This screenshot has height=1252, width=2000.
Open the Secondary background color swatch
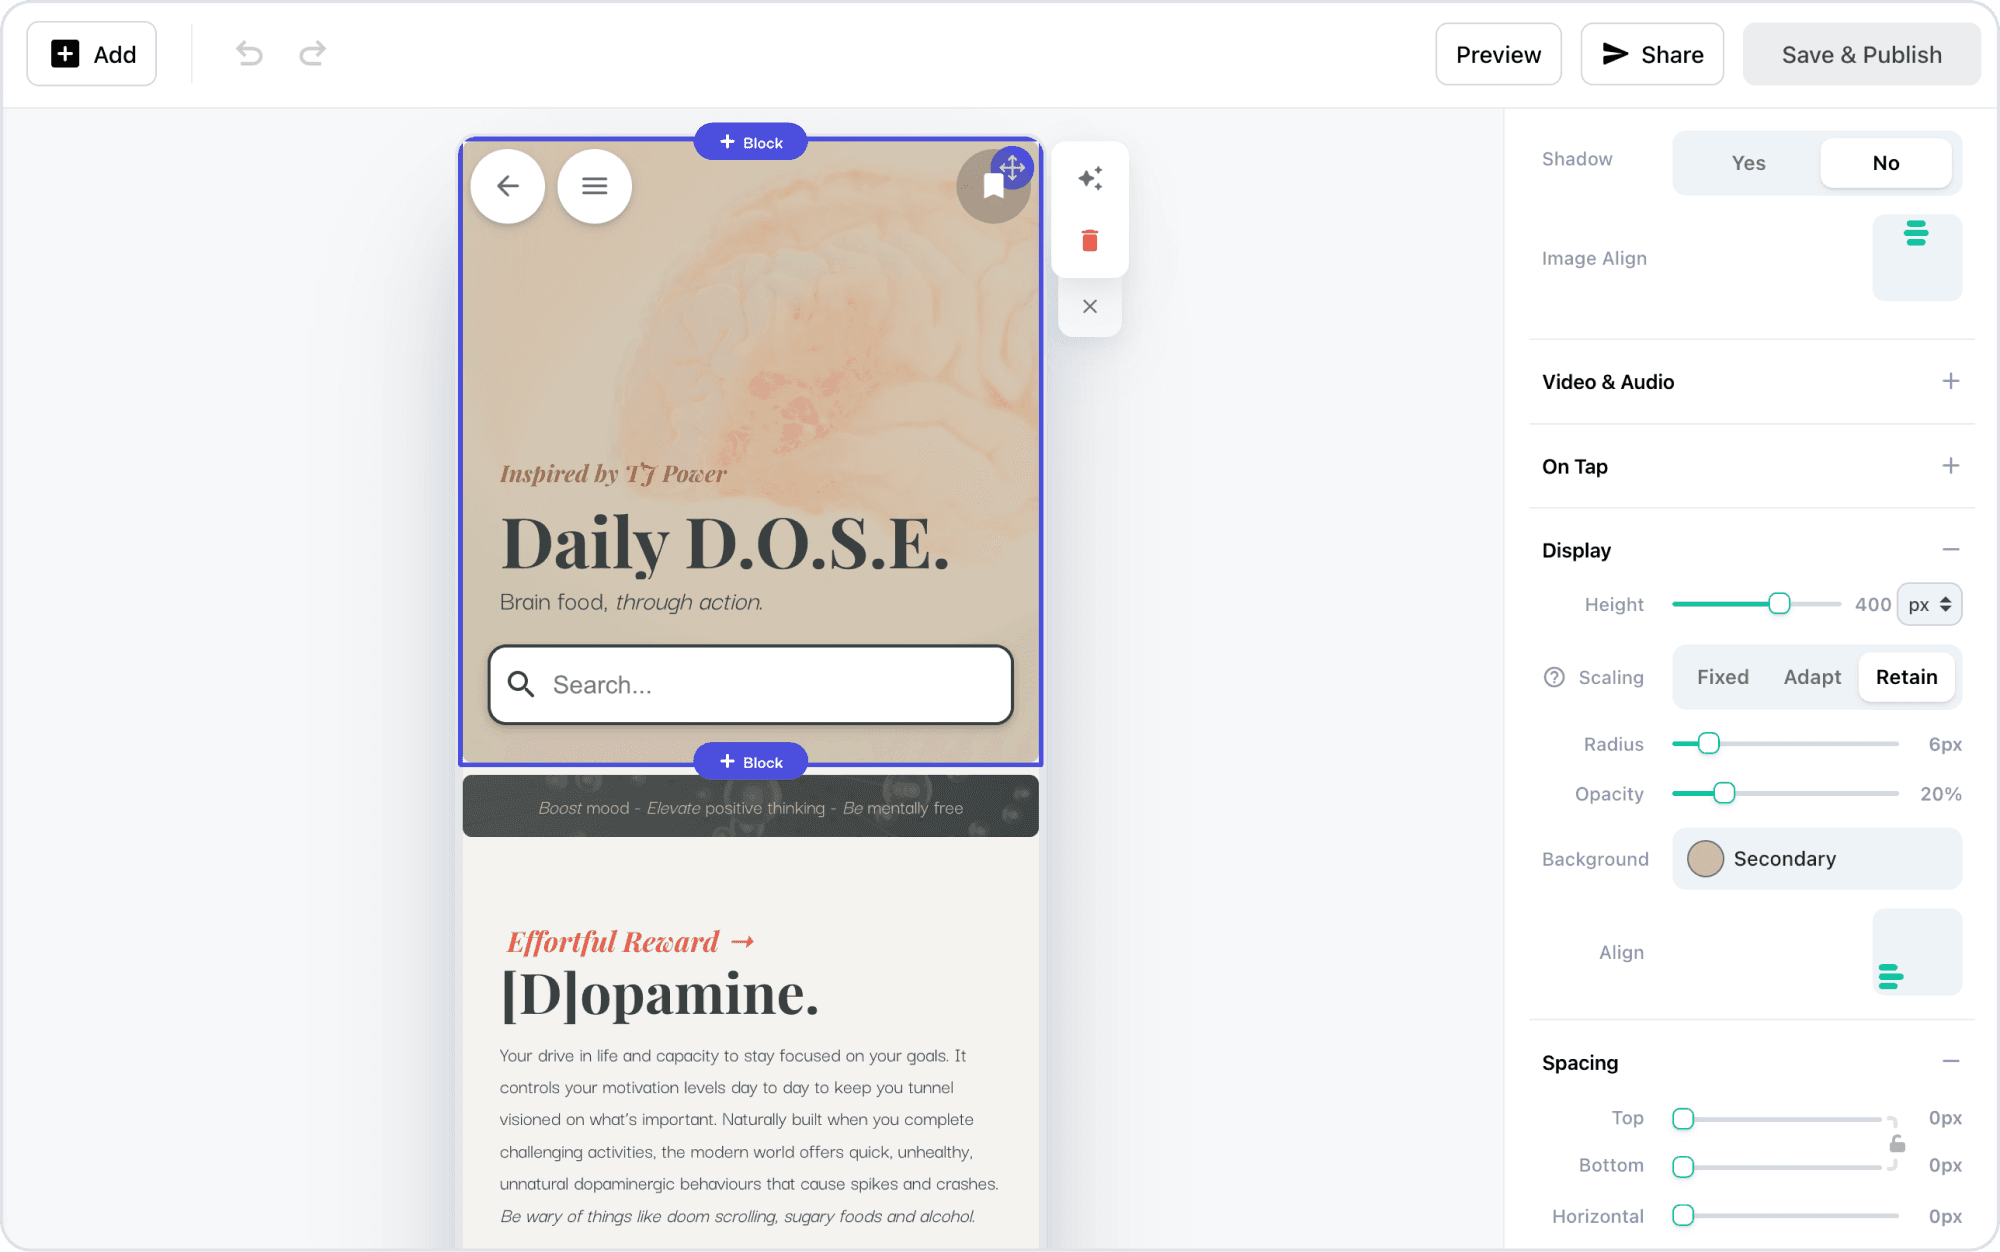click(1706, 859)
